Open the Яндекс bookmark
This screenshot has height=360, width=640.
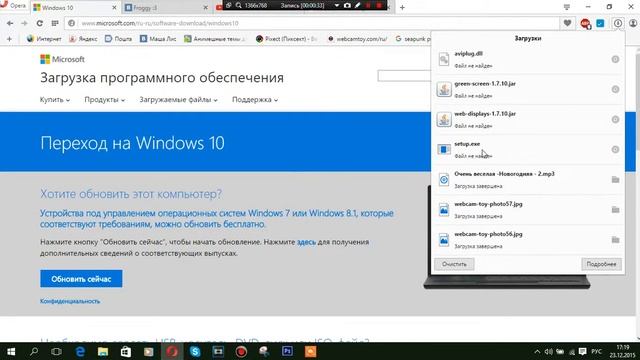pos(83,39)
